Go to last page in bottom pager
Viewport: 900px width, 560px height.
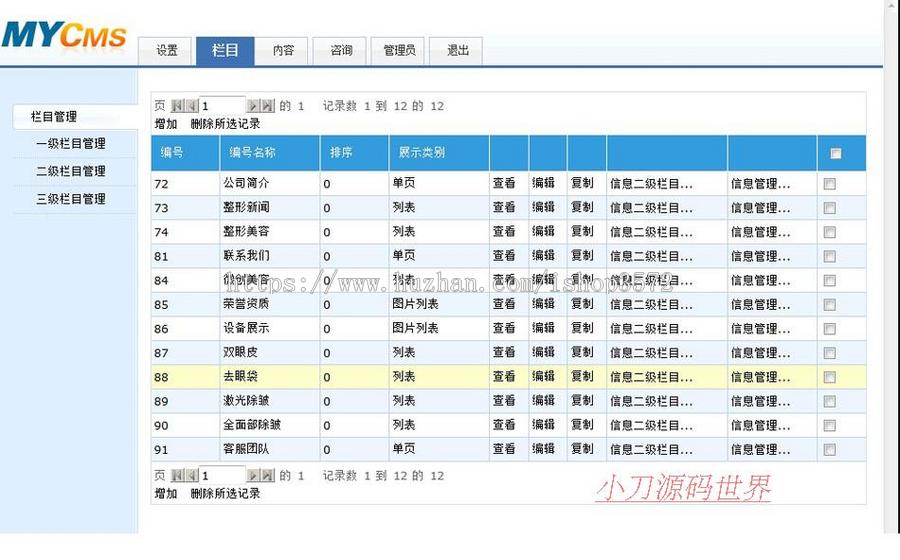pos(267,475)
